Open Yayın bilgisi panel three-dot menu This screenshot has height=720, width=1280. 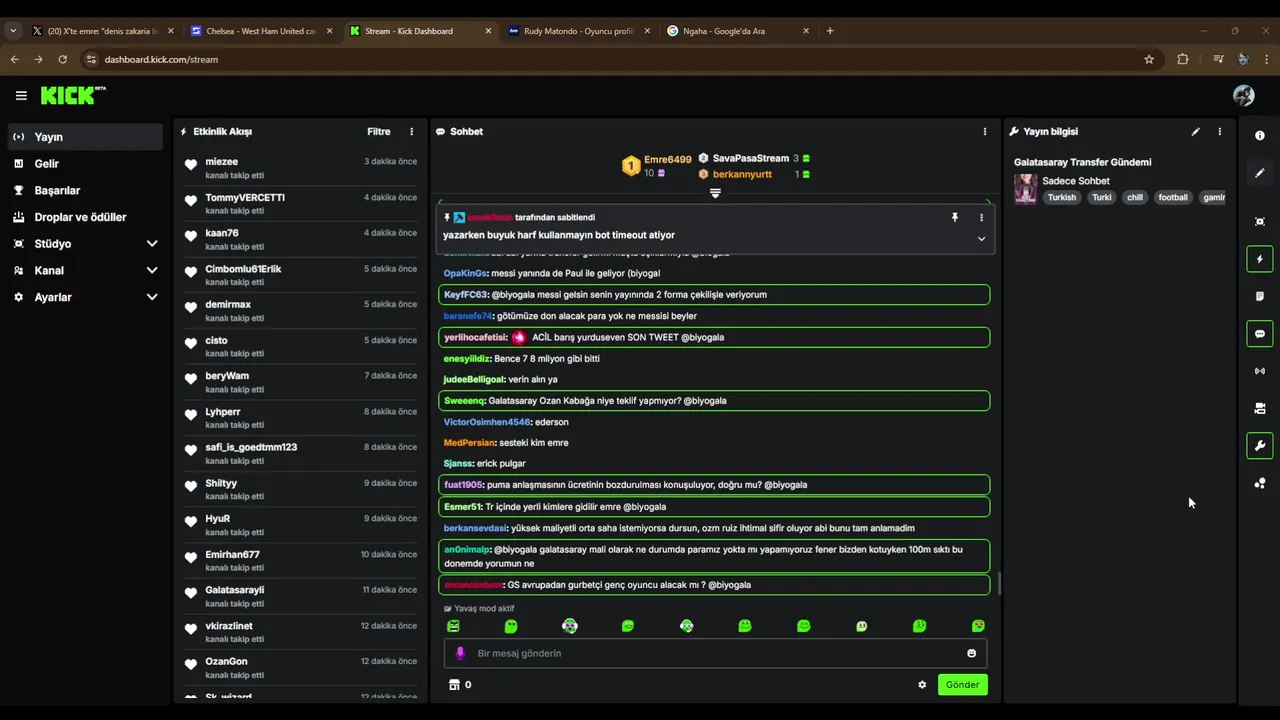click(1219, 131)
